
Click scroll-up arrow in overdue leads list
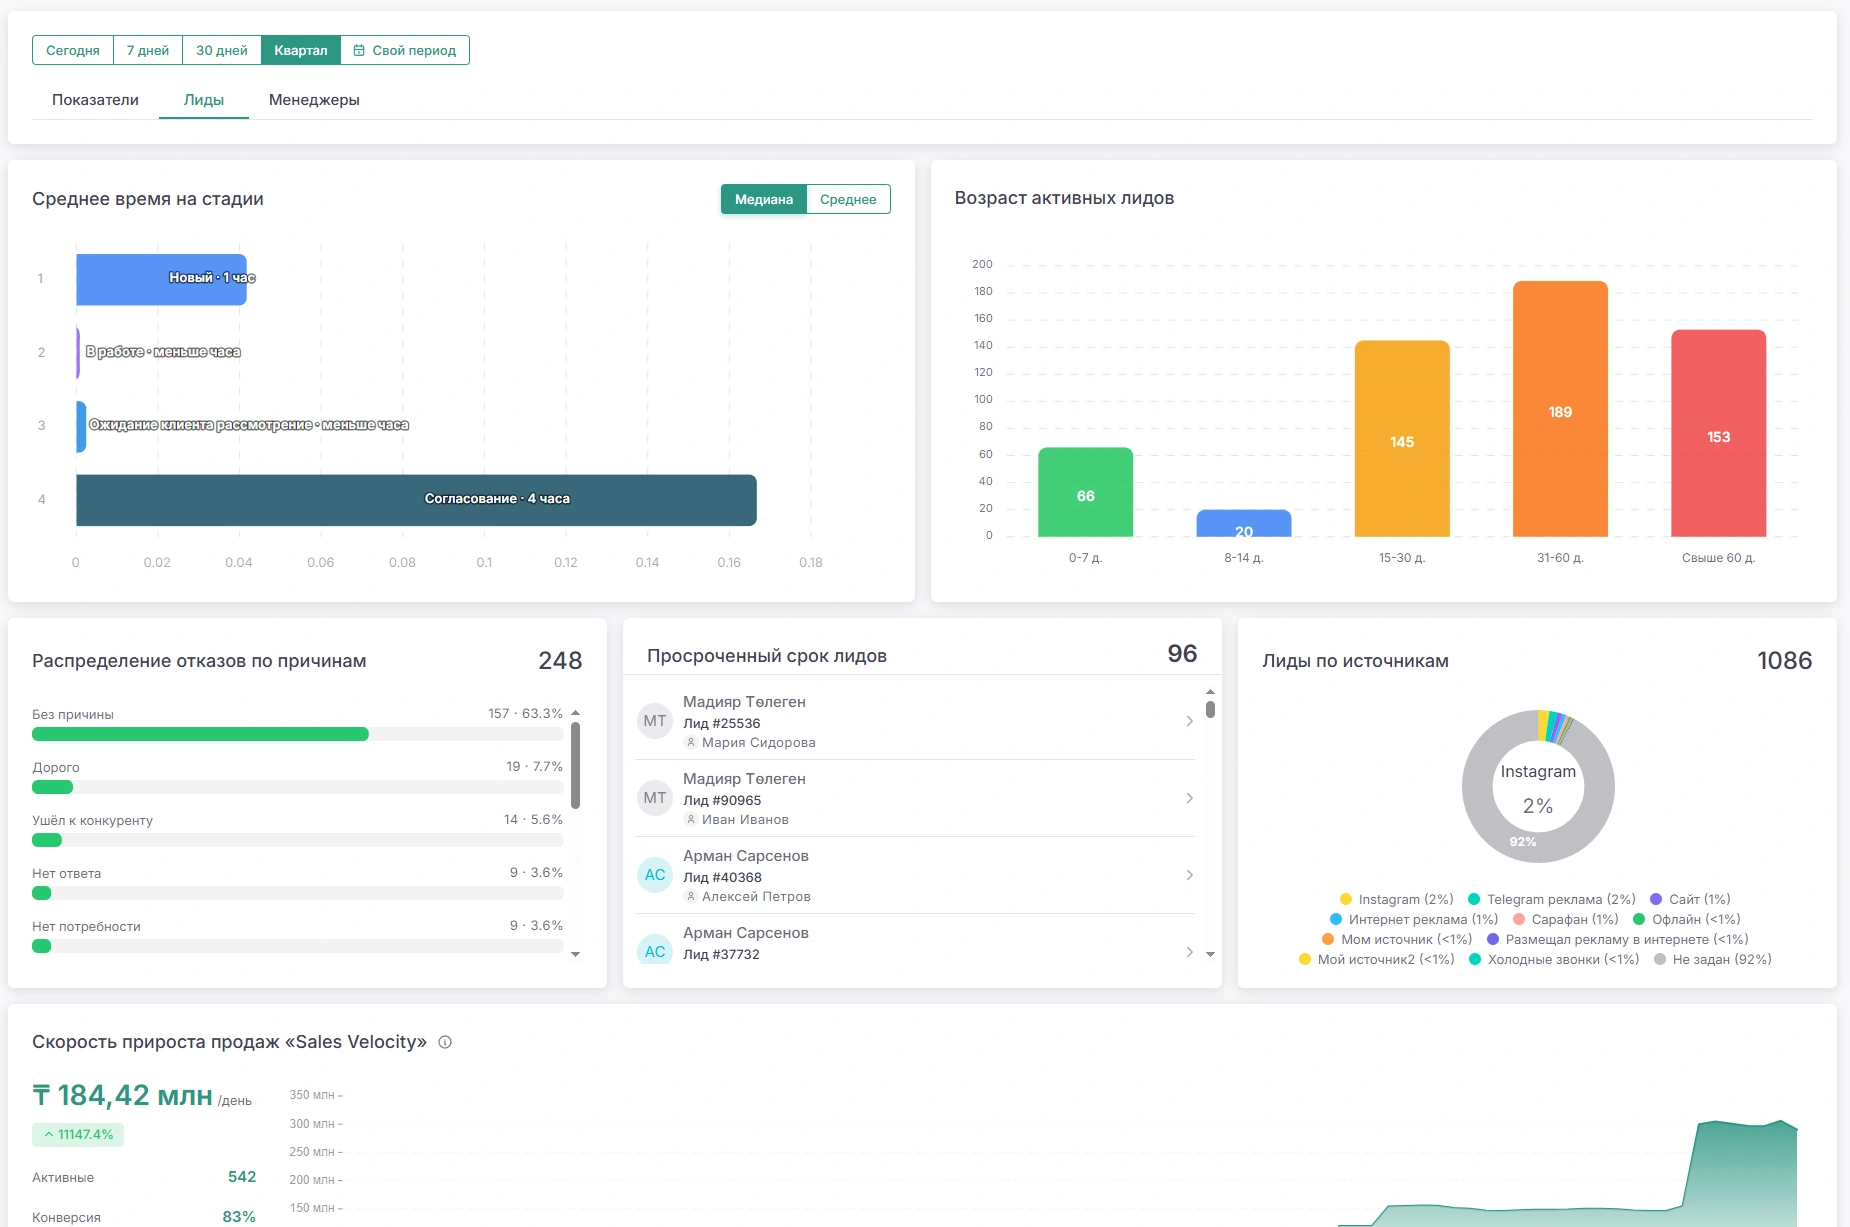click(1210, 692)
